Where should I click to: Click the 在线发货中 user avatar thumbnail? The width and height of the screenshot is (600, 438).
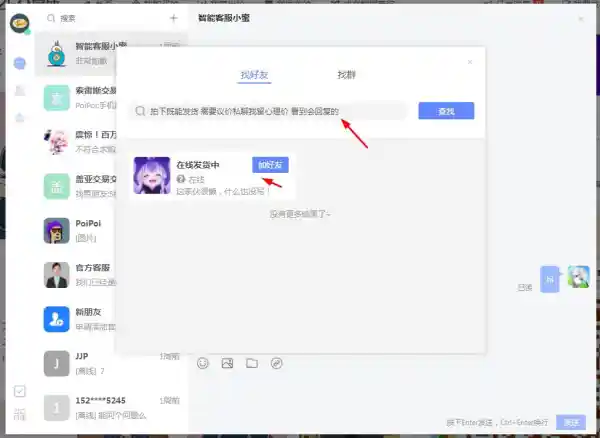(151, 175)
